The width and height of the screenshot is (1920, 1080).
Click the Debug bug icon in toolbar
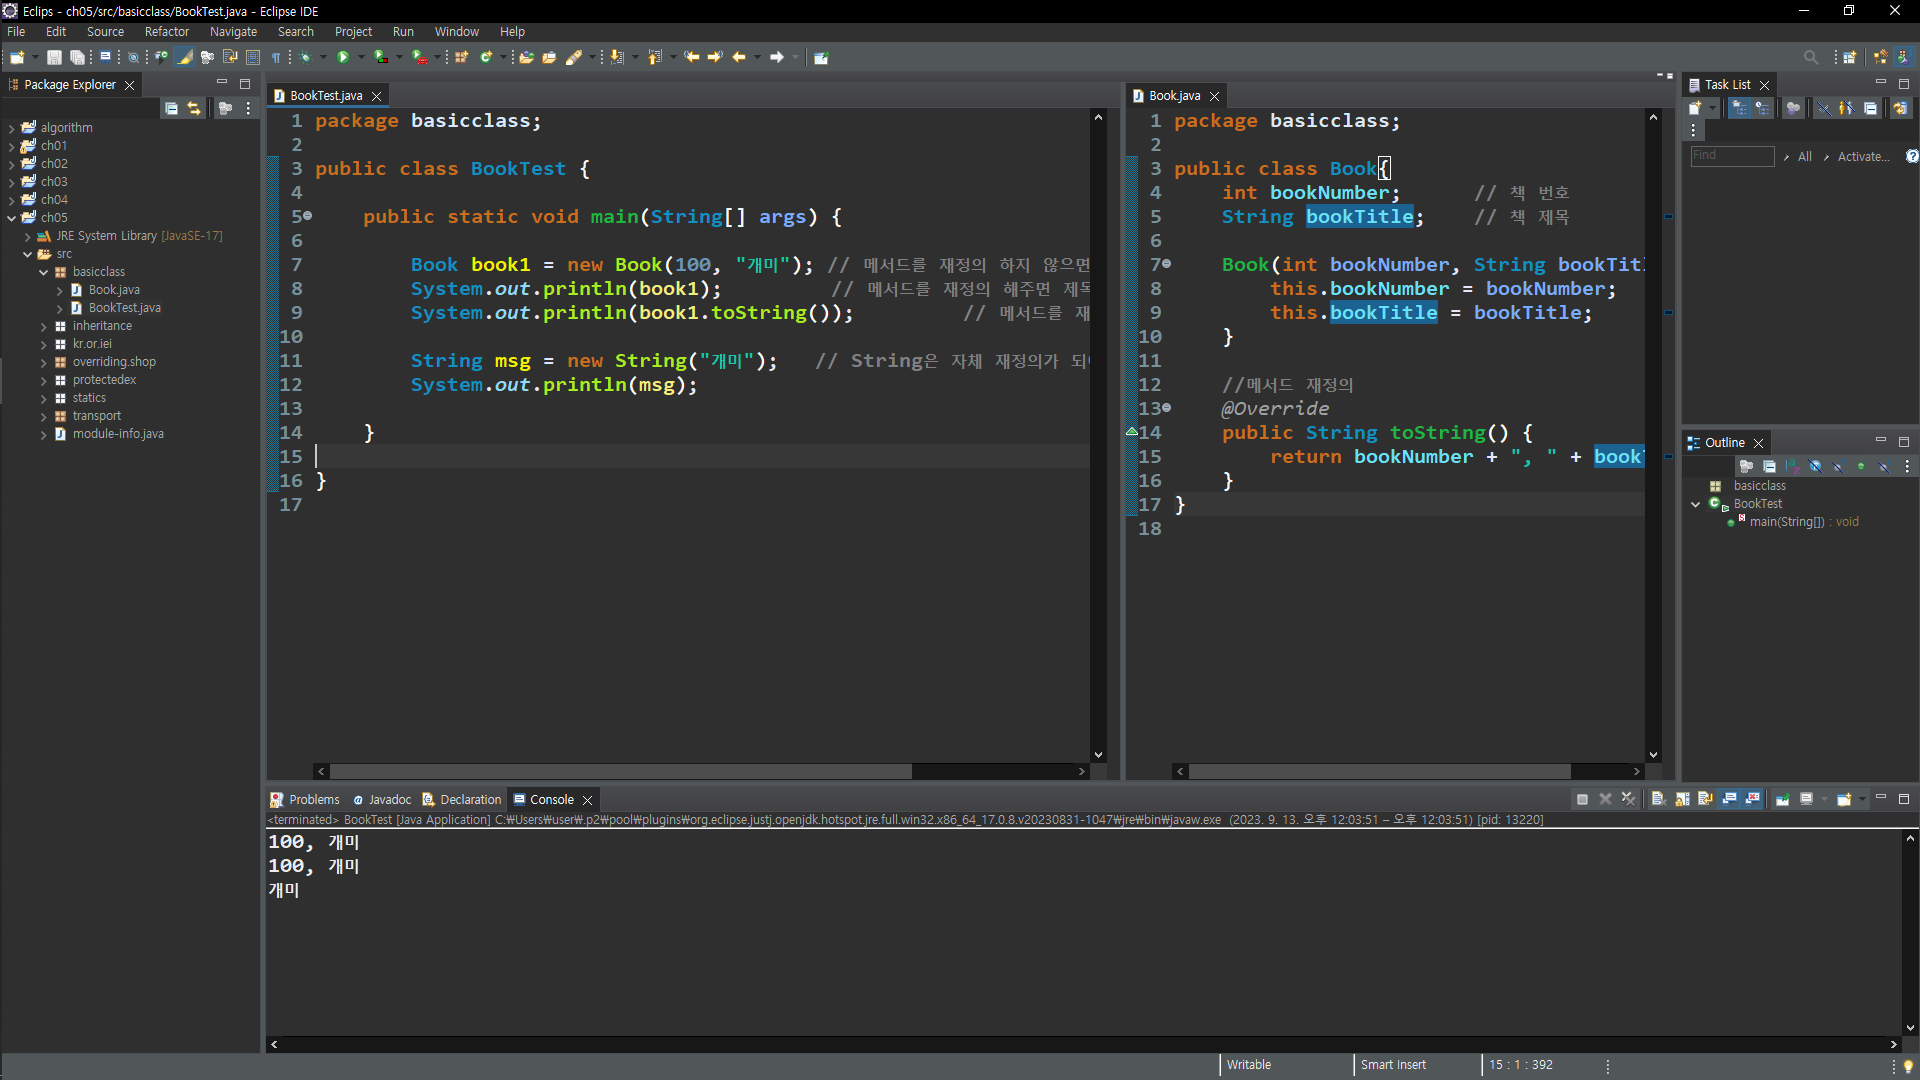point(307,57)
